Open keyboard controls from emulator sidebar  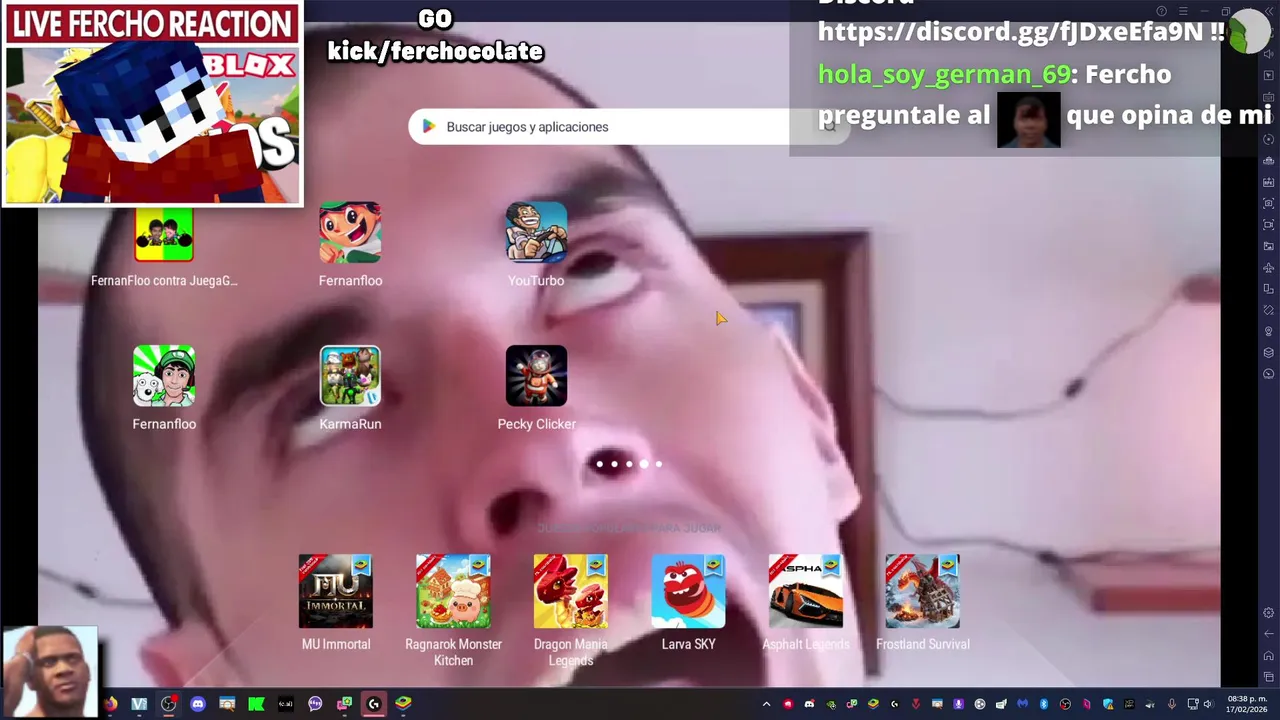(x=1268, y=96)
